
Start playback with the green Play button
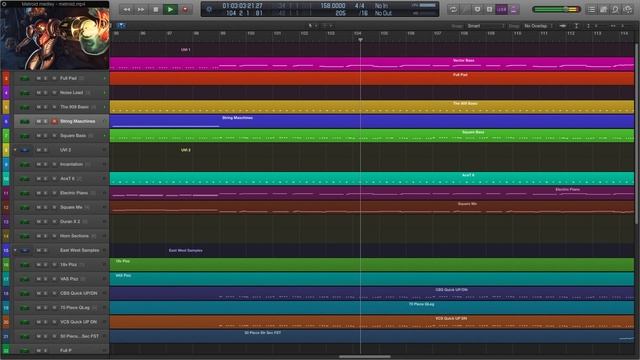[170, 9]
